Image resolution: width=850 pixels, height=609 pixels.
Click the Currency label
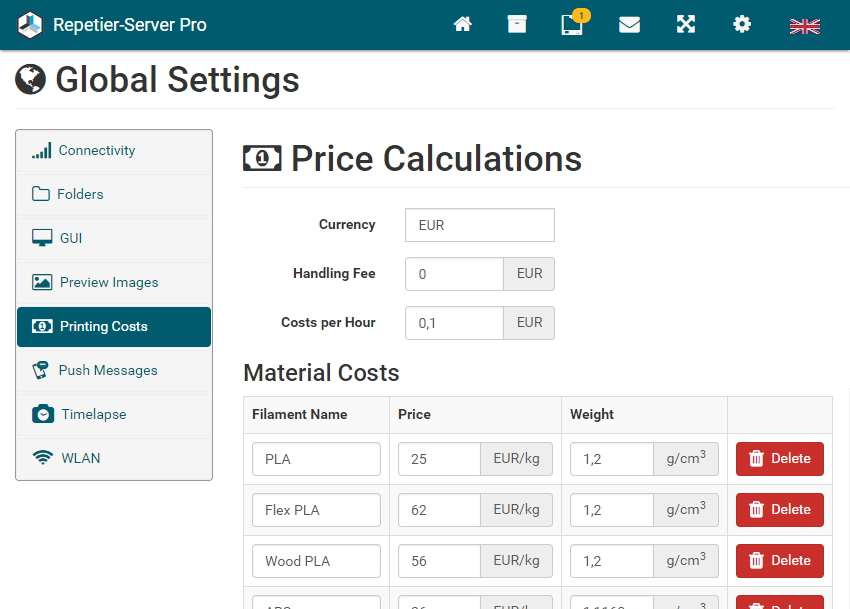point(347,225)
